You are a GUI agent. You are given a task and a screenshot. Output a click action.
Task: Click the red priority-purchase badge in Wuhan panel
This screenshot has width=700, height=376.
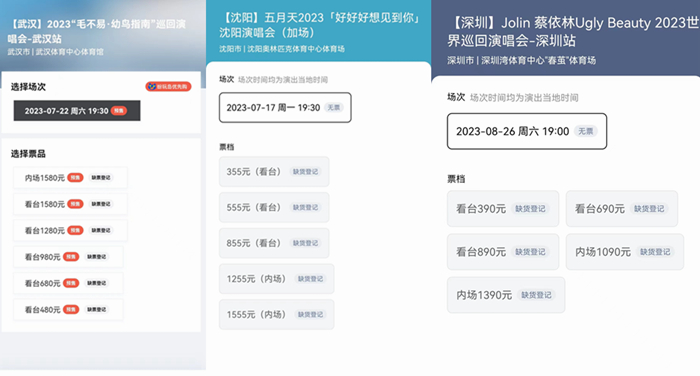(x=168, y=87)
